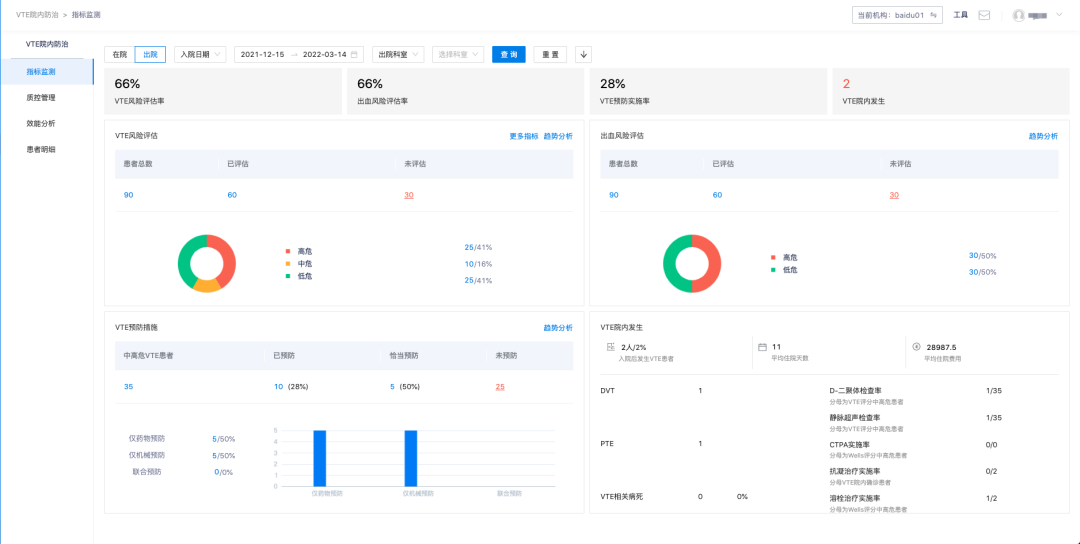
Task: Click the CTPA实施率 label
Action: point(851,445)
